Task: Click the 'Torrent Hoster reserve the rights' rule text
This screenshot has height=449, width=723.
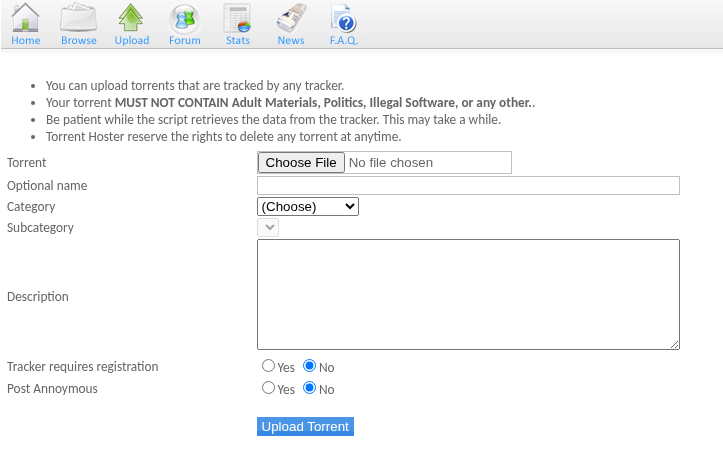Action: [x=224, y=137]
